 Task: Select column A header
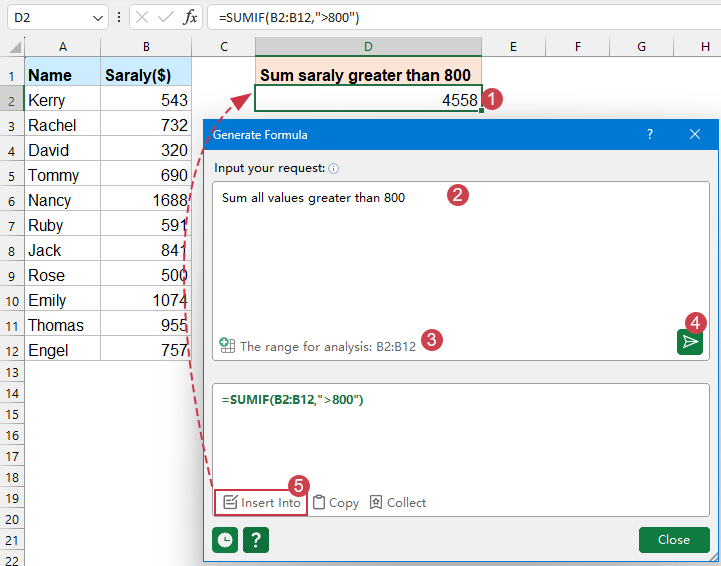pos(63,47)
